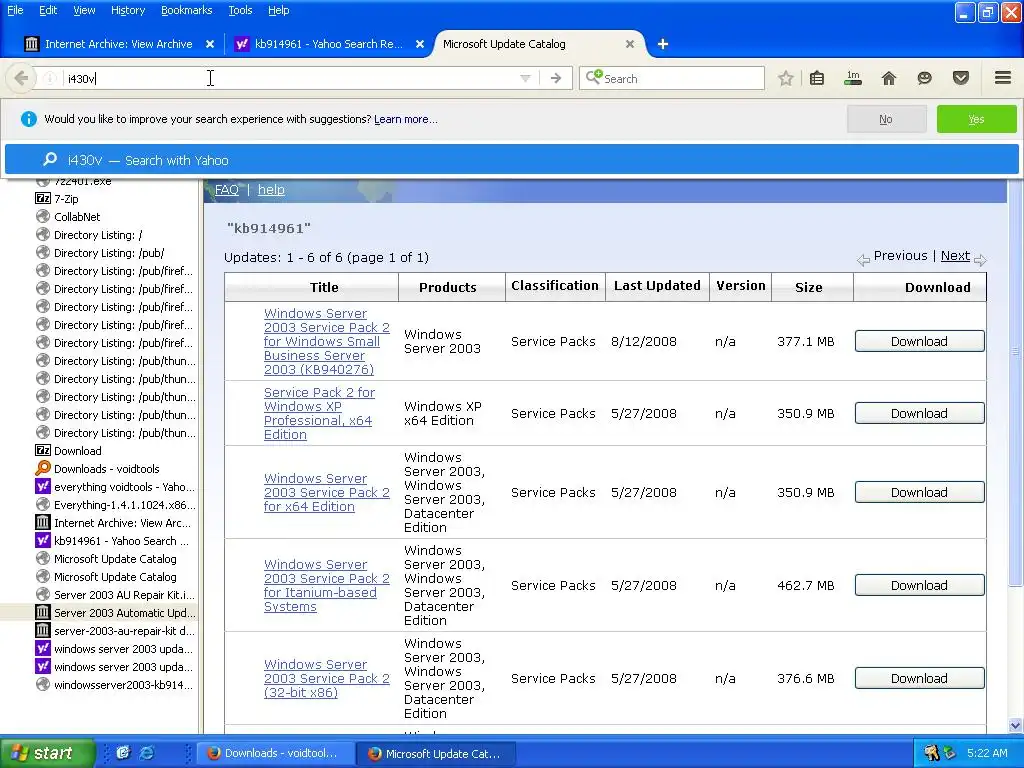The width and height of the screenshot is (1024, 768).
Task: Download the 462.7 MB Itanium update
Action: point(920,586)
